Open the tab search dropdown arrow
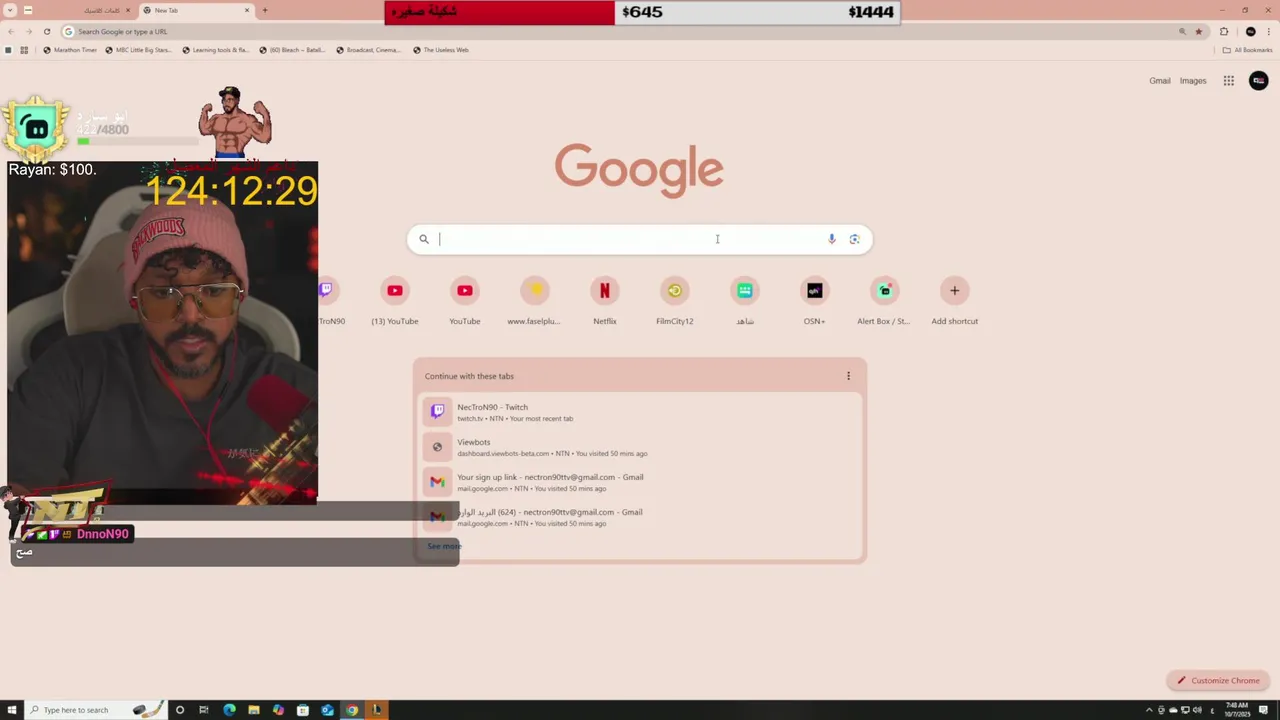 [10, 10]
